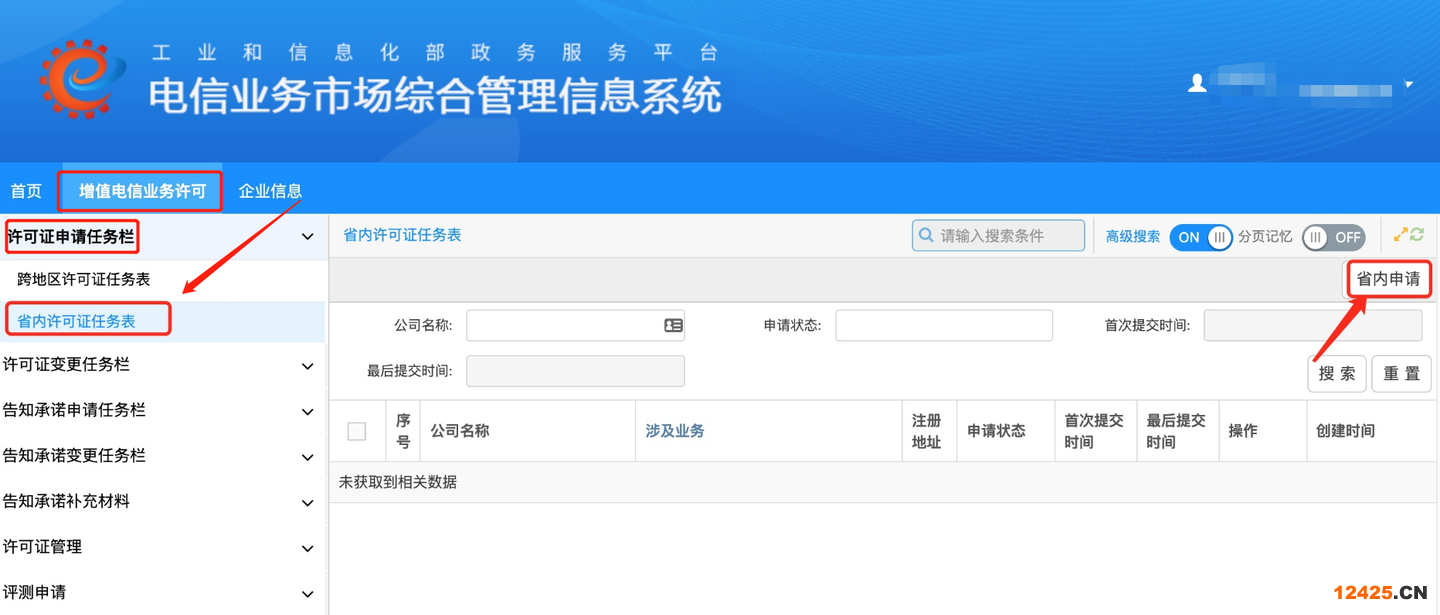Expand the 许可证变更任务栏 section
Image resolution: width=1440 pixels, height=615 pixels.
pyautogui.click(x=307, y=366)
